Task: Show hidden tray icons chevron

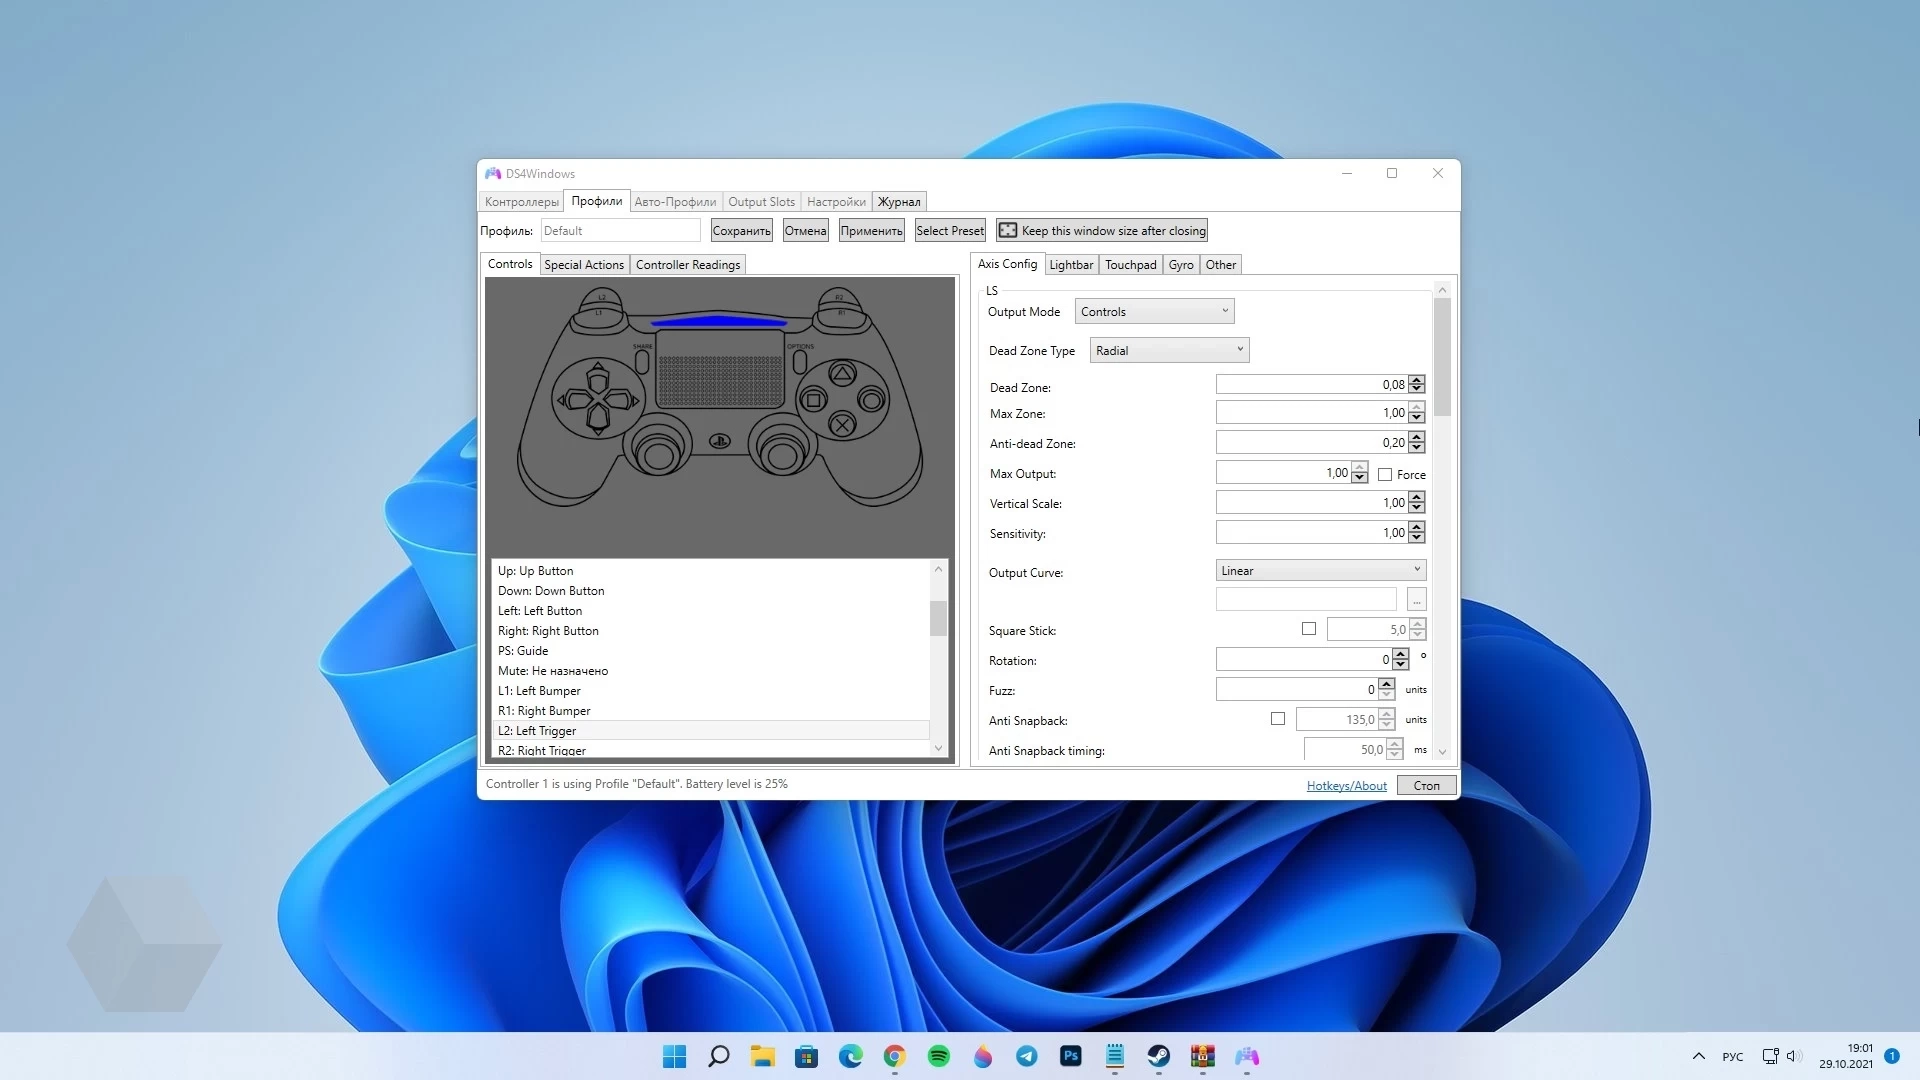Action: pyautogui.click(x=1698, y=1056)
